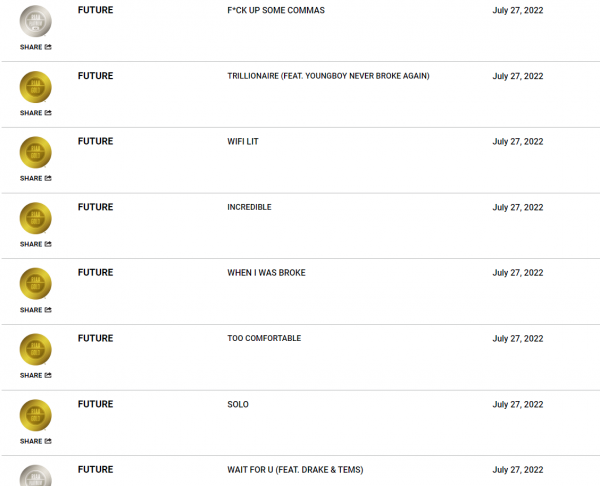Share the SOLO gold certification
This screenshot has width=600, height=486.
[36, 441]
